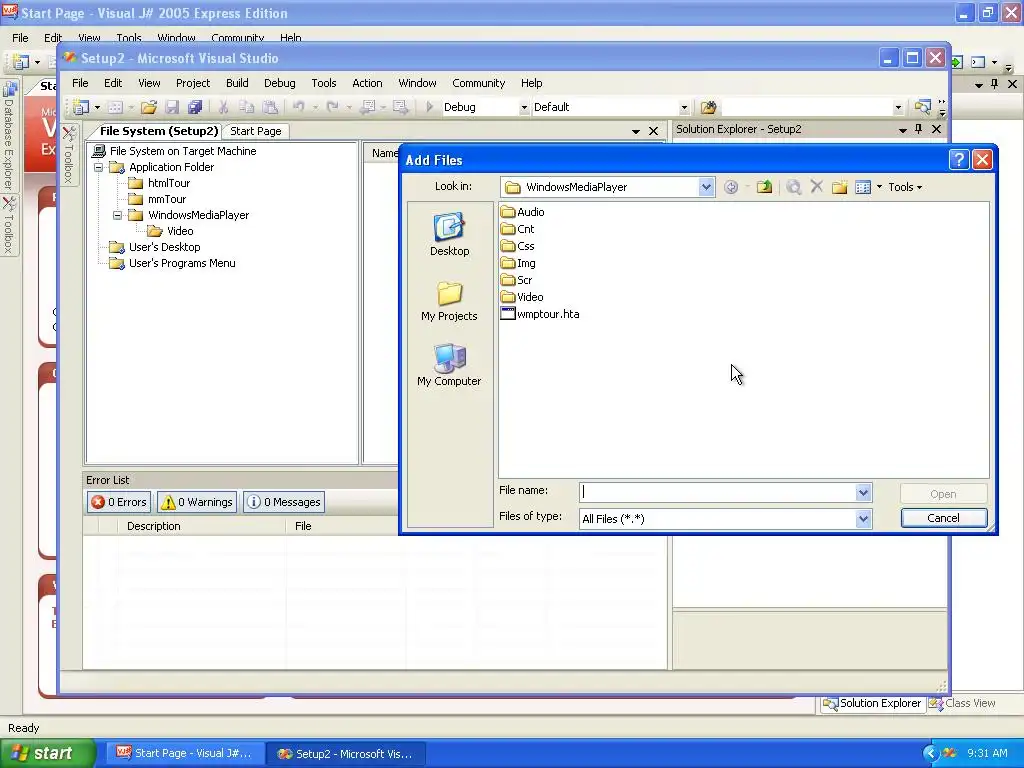This screenshot has height=768, width=1024.
Task: Open the Img folder in file list
Action: 518,263
